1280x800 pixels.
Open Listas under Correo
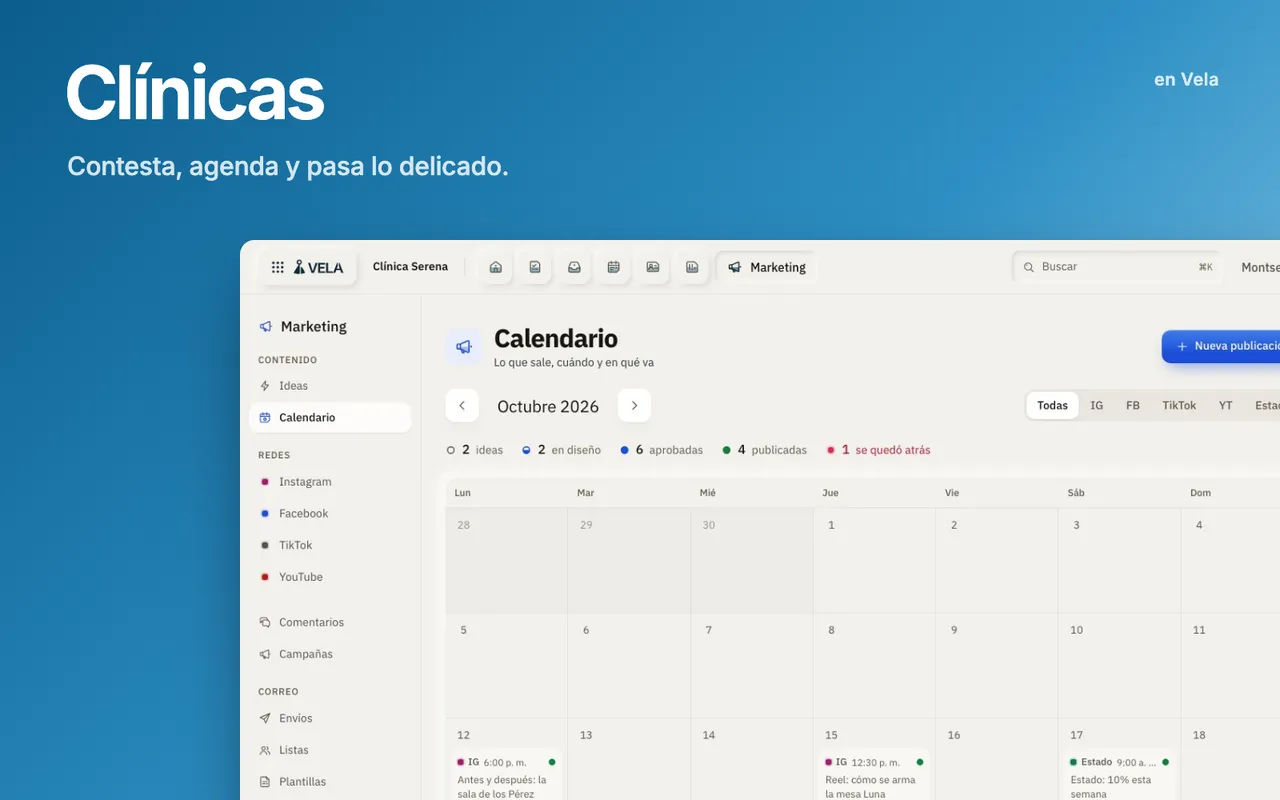point(330,750)
